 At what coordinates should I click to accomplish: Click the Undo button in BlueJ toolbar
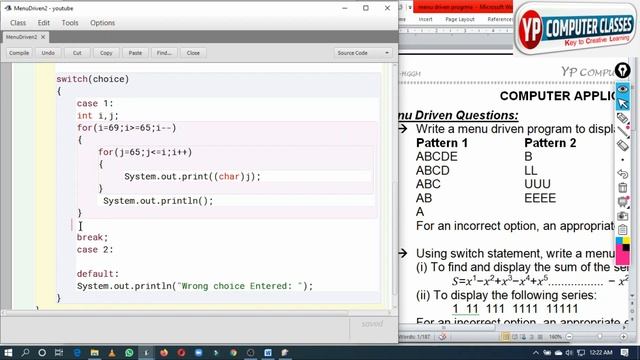(x=48, y=53)
